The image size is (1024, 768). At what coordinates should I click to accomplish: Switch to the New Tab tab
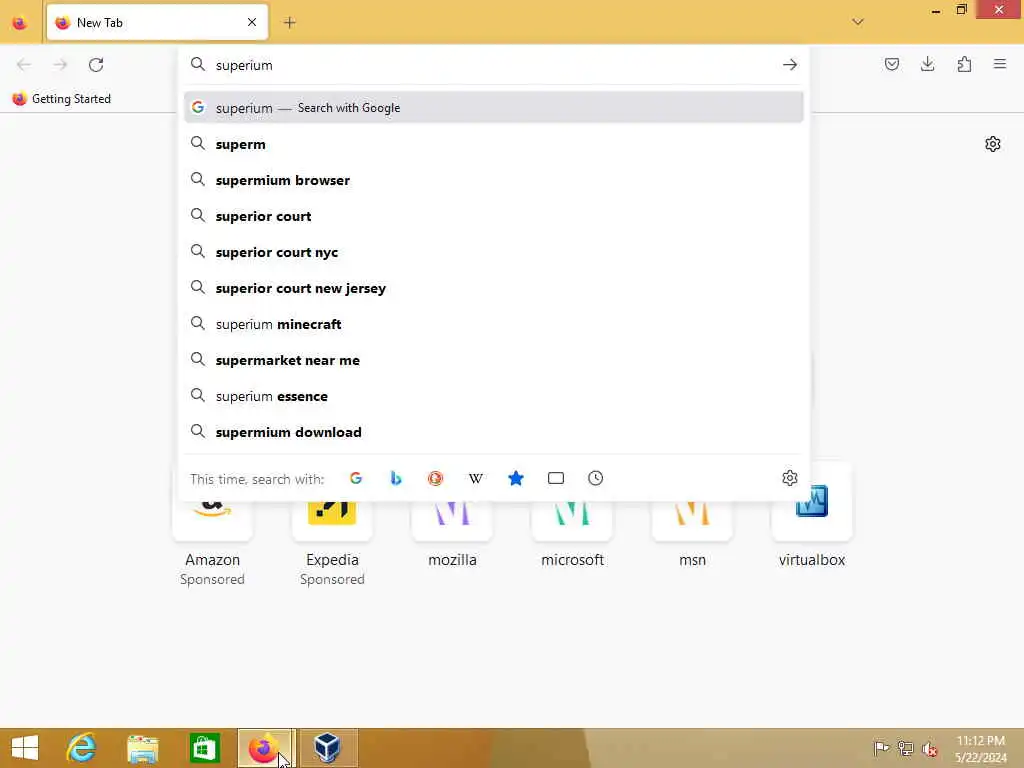(157, 23)
